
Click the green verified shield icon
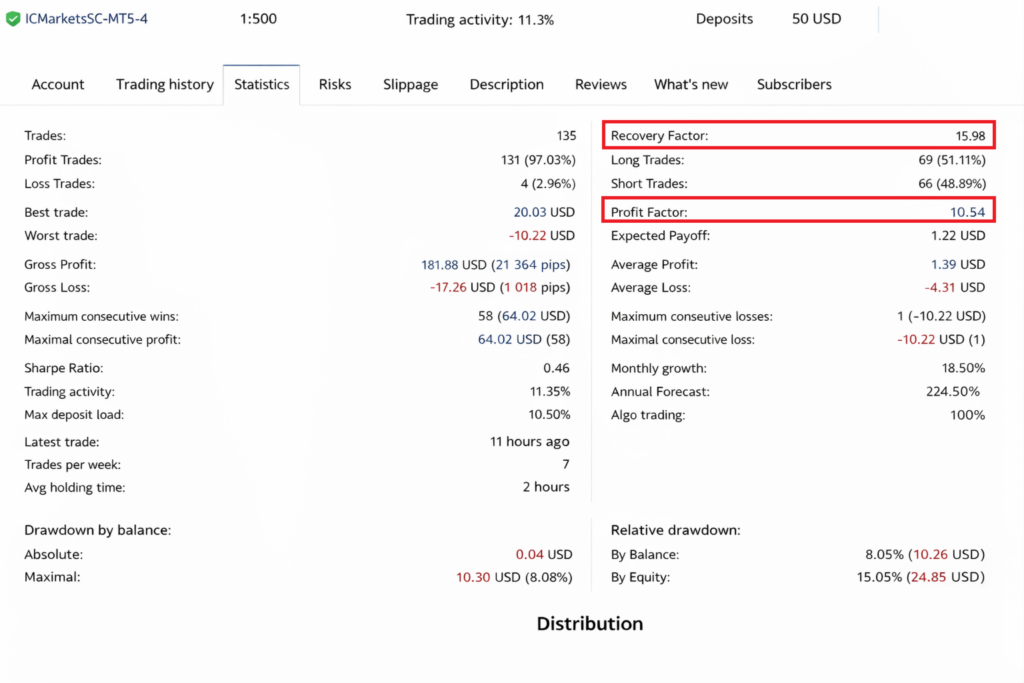coord(12,19)
